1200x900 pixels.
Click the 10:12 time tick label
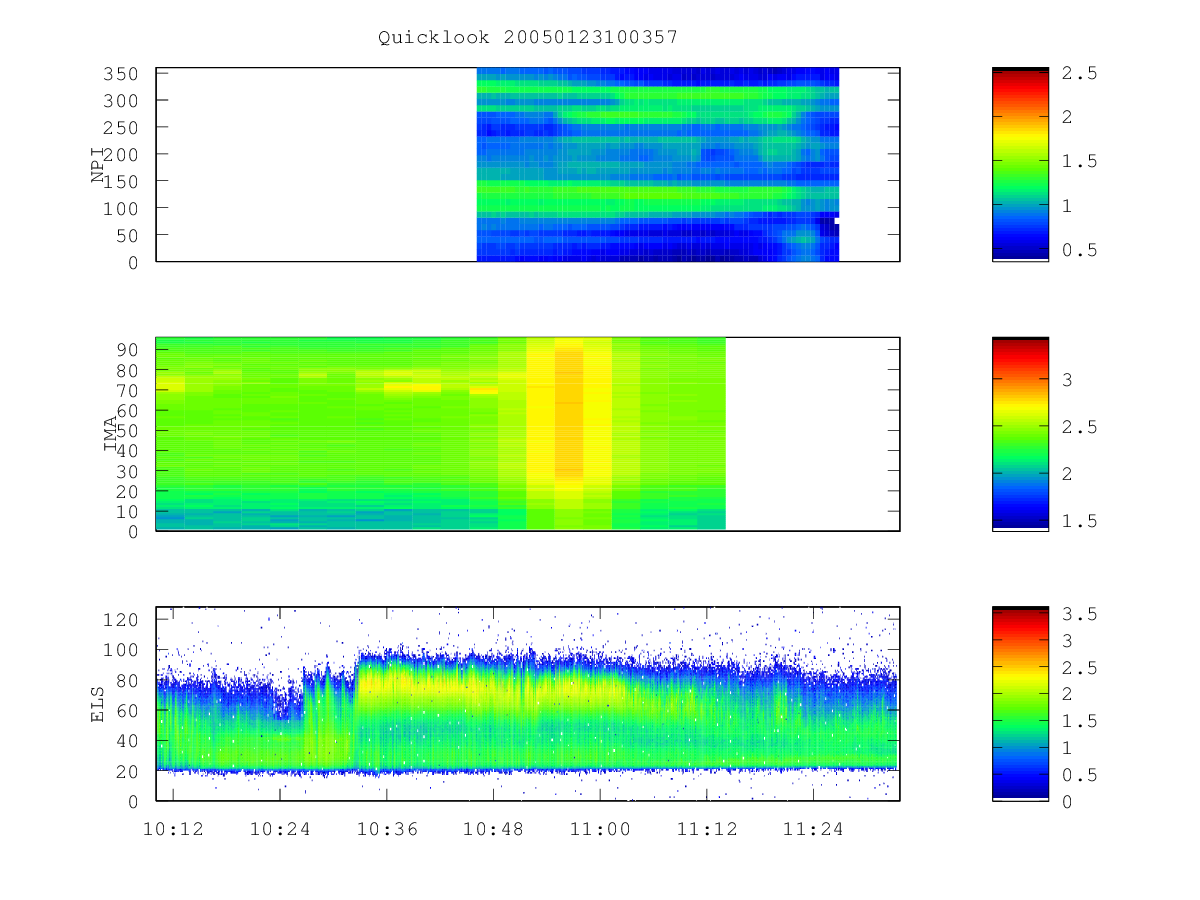(173, 829)
